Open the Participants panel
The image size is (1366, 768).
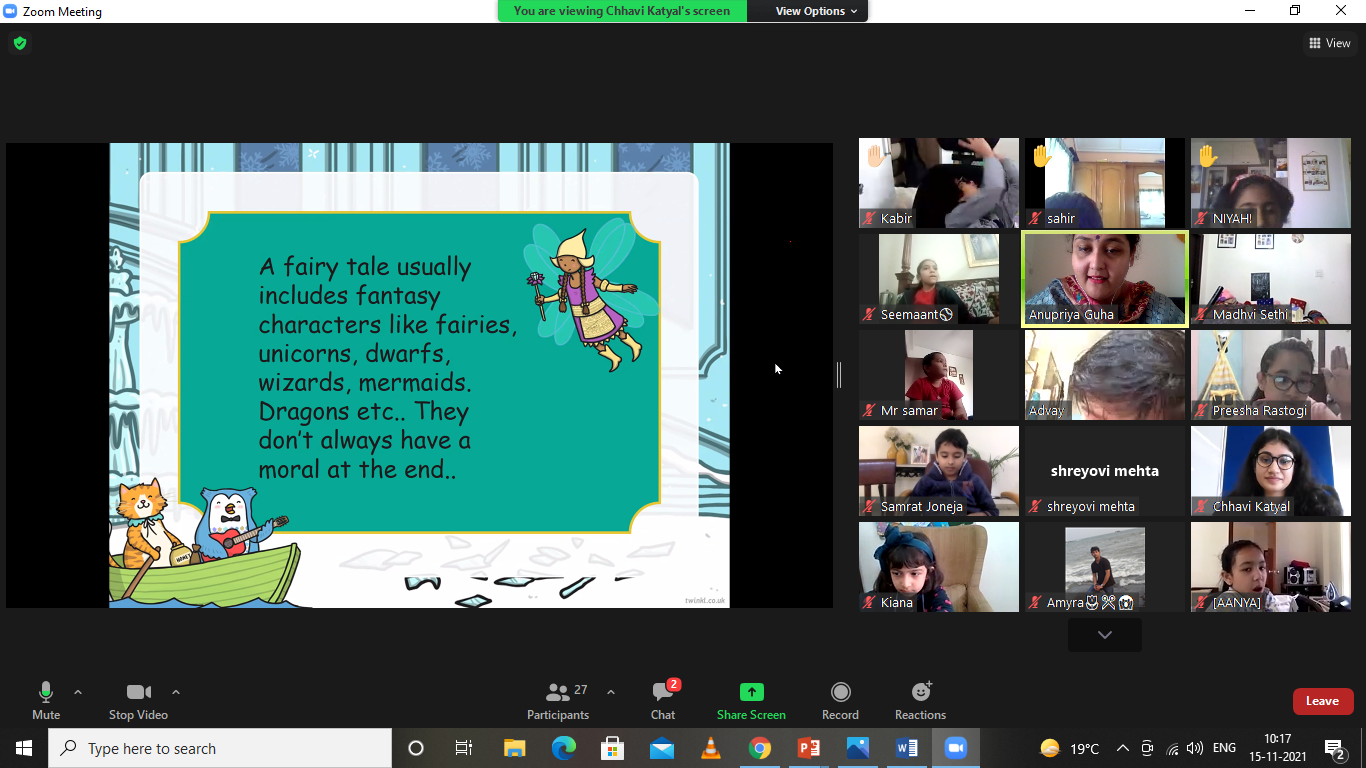558,700
